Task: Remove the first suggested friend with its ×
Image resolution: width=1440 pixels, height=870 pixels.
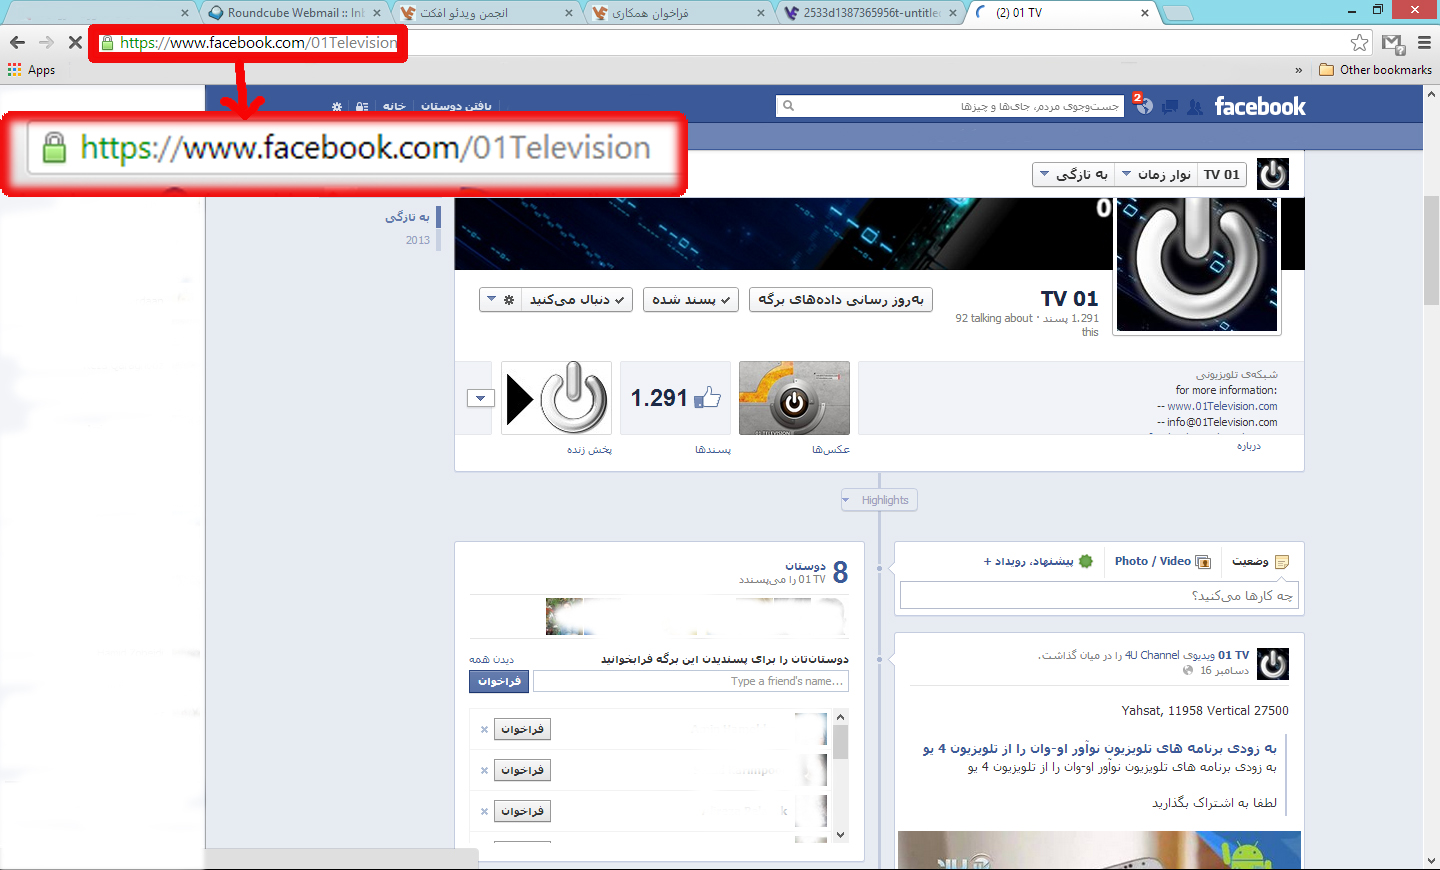Action: (484, 729)
